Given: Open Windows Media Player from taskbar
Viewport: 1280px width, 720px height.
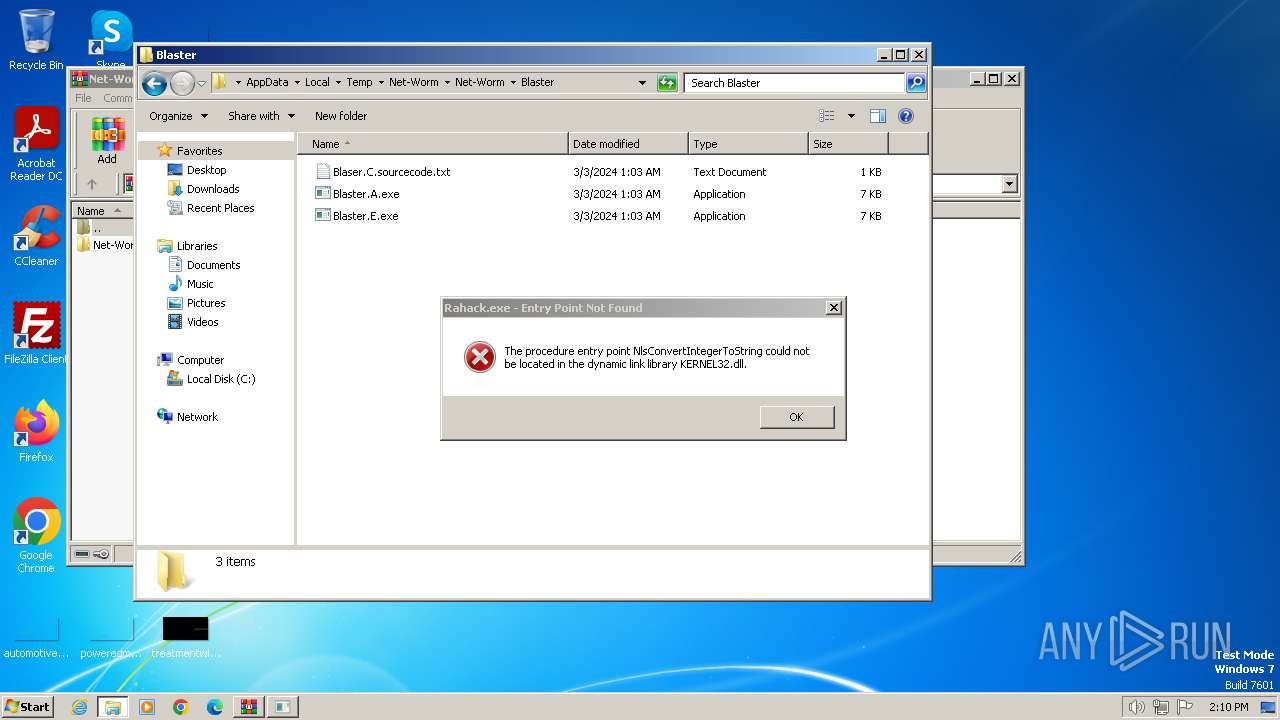Looking at the screenshot, I should point(147,707).
